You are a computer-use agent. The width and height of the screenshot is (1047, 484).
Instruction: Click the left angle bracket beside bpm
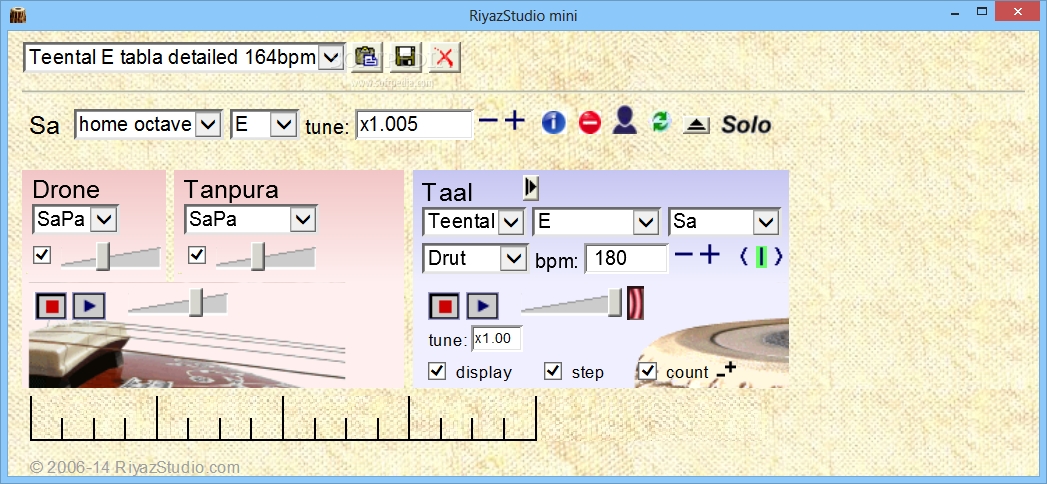(745, 257)
